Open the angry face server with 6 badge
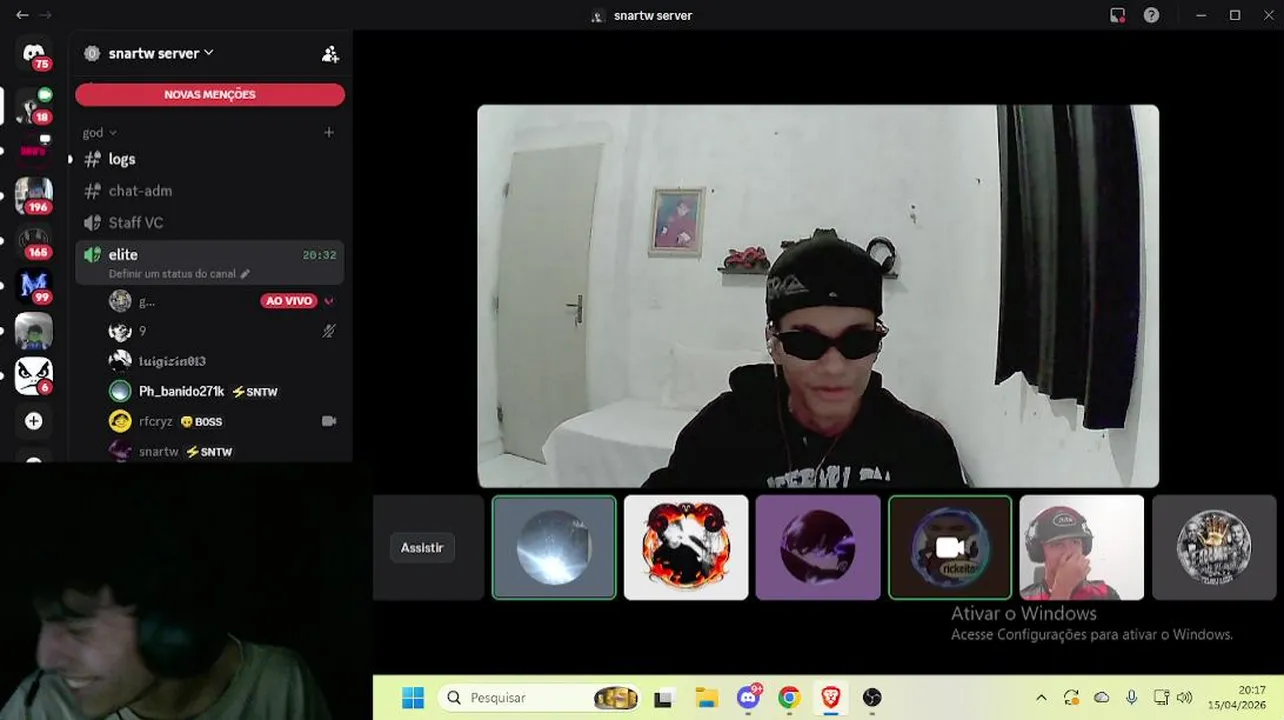The width and height of the screenshot is (1284, 720). 34,376
